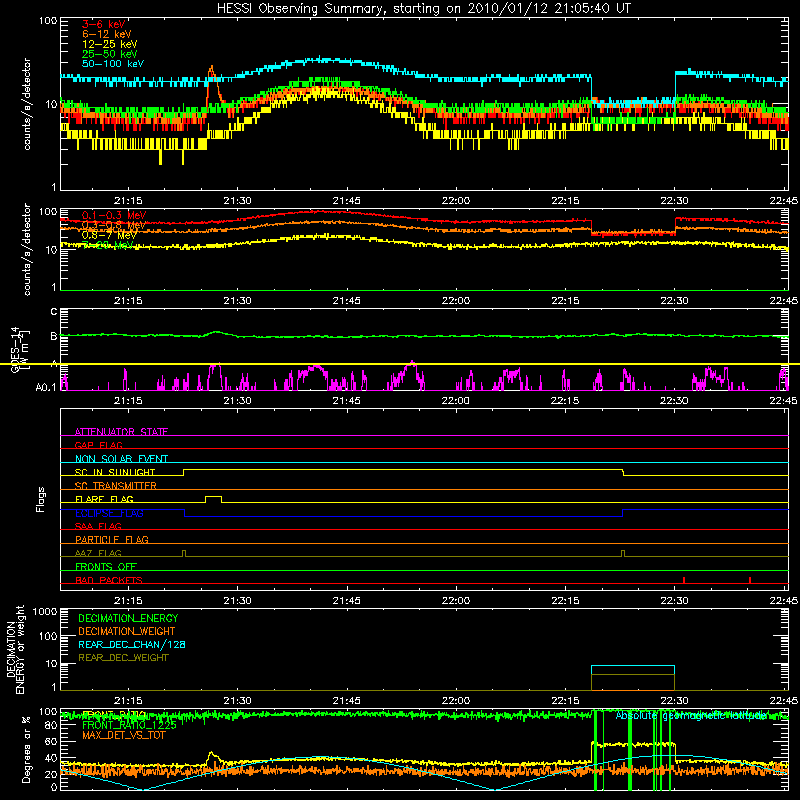The image size is (800, 800).
Task: Click the 0.1-0.3 MeV legend label
Action: click(114, 215)
